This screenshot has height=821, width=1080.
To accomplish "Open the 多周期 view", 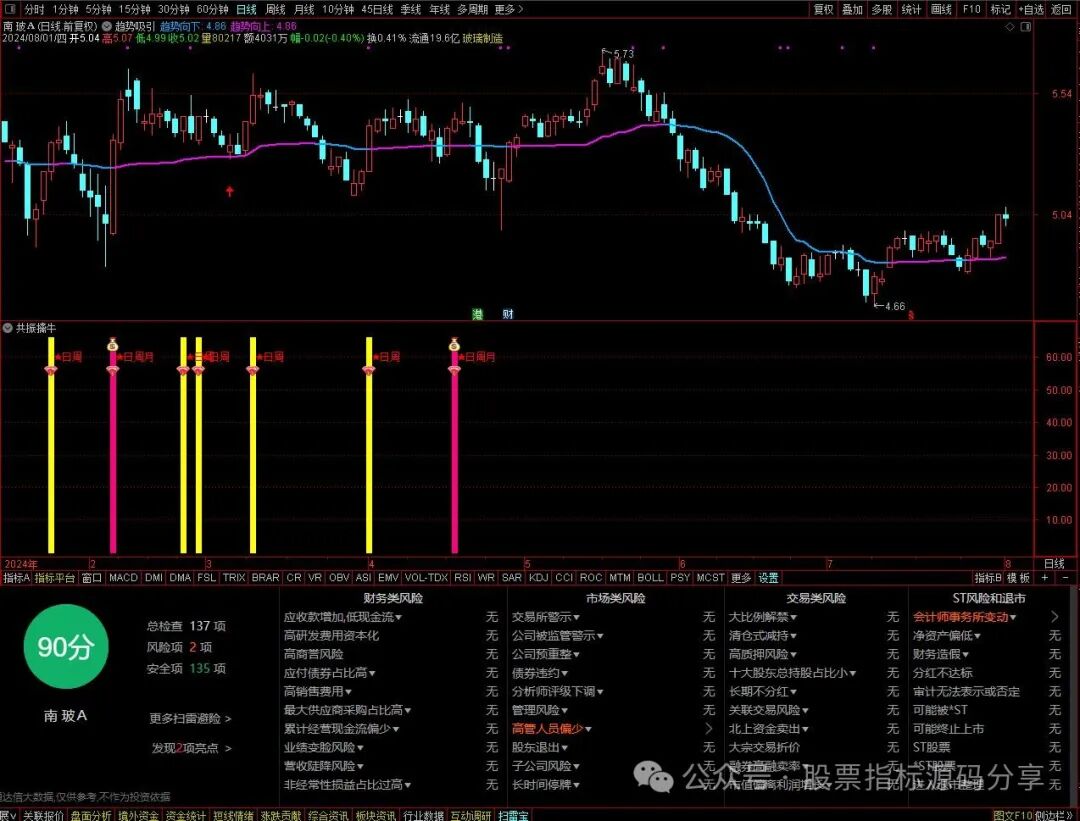I will [x=472, y=9].
